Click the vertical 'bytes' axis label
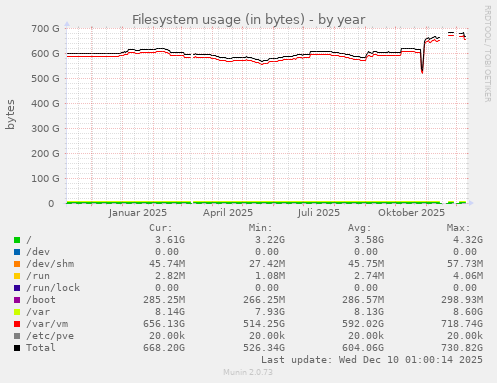 [x=10, y=114]
